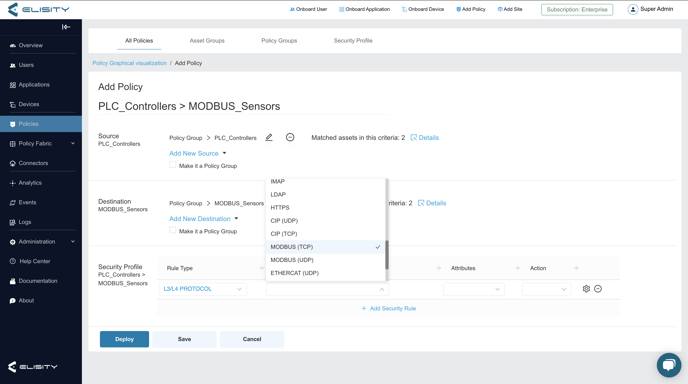Open Action dropdown in rule row
This screenshot has width=688, height=384.
546,289
